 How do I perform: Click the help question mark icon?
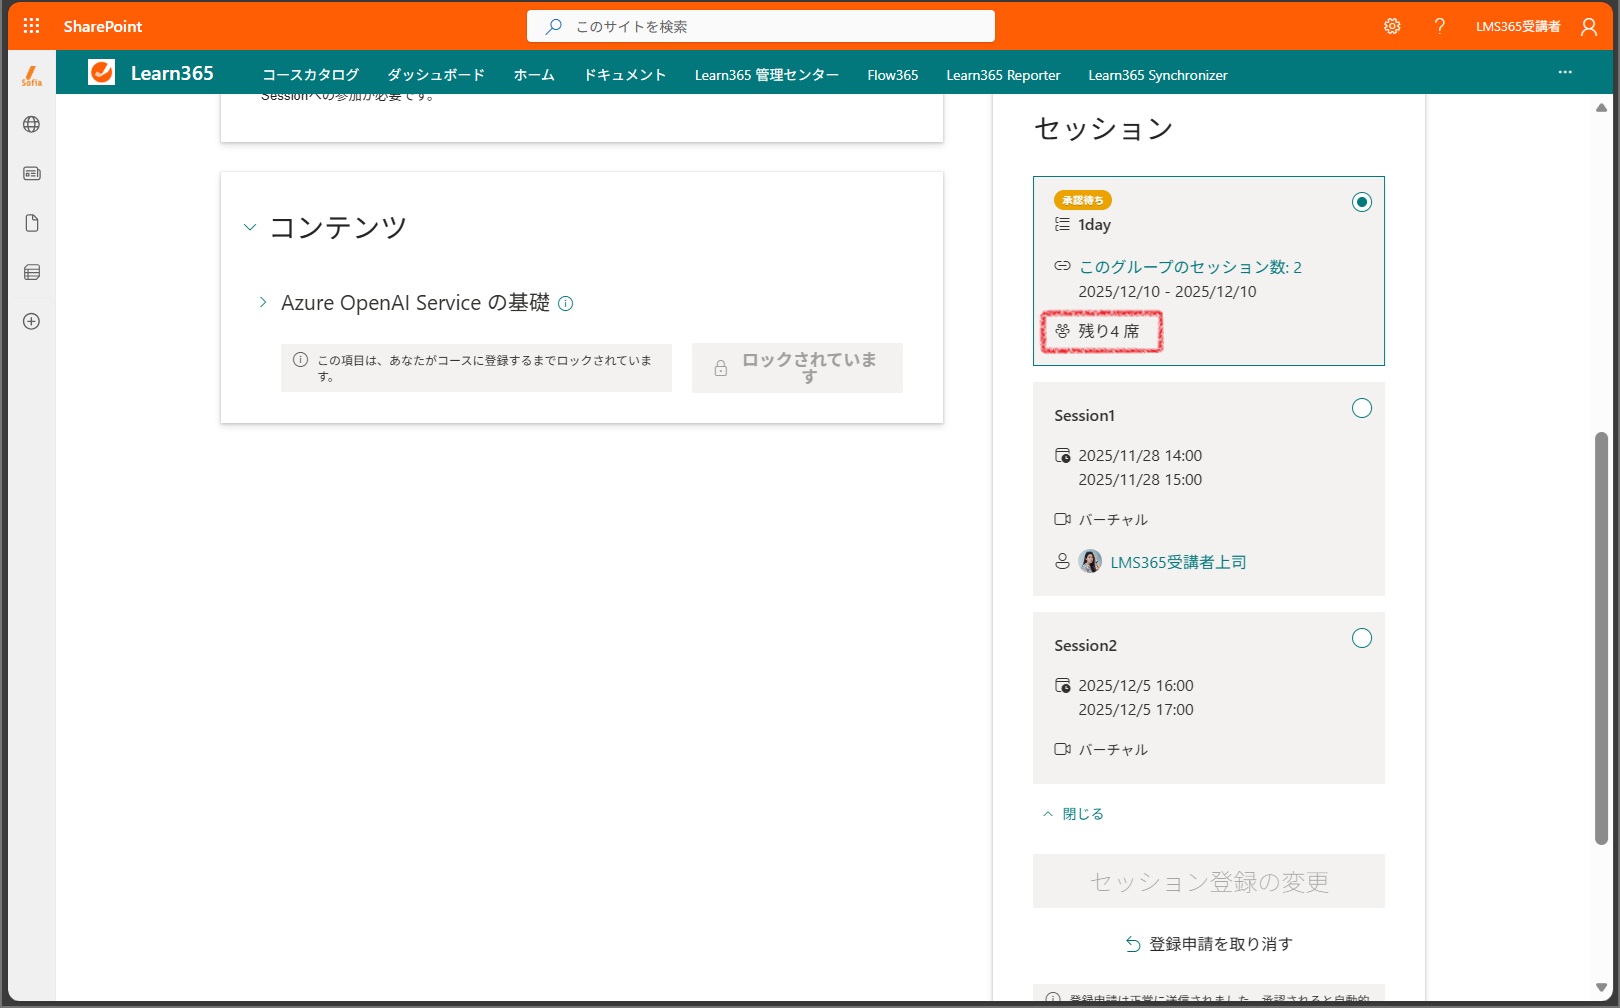(1440, 26)
